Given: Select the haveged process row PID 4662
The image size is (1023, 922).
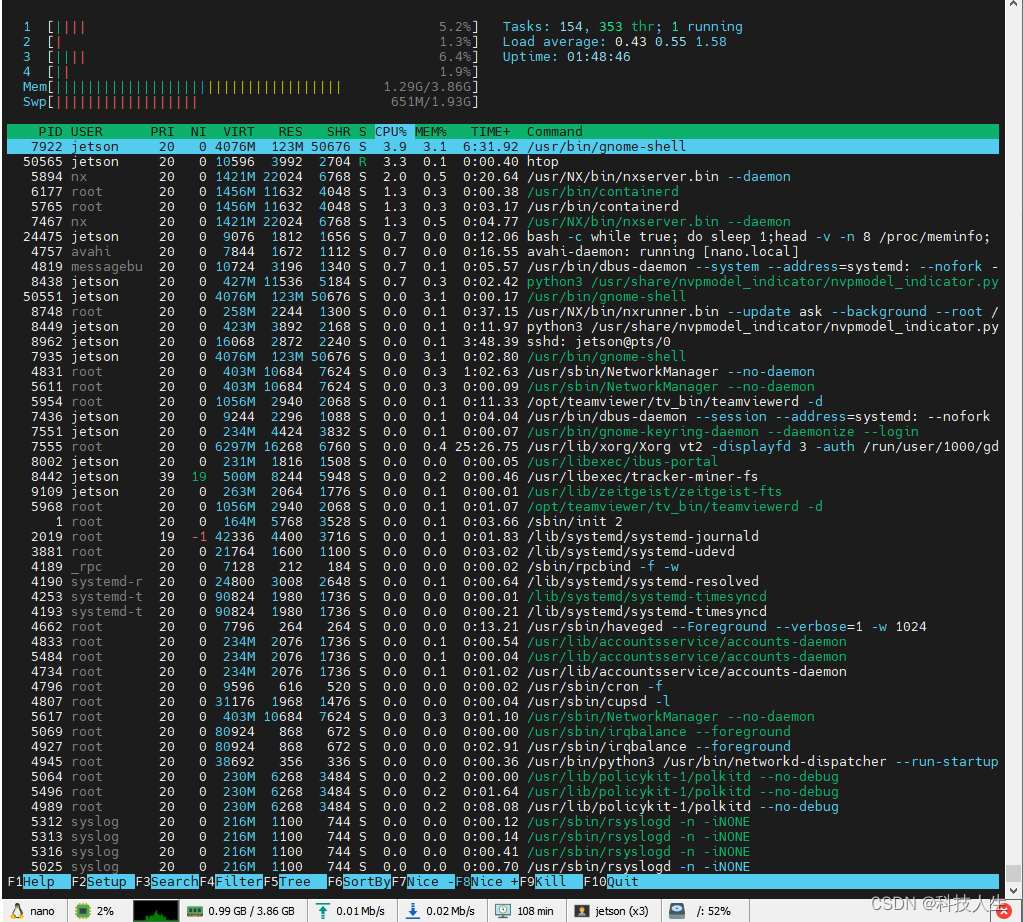Looking at the screenshot, I should (x=503, y=627).
